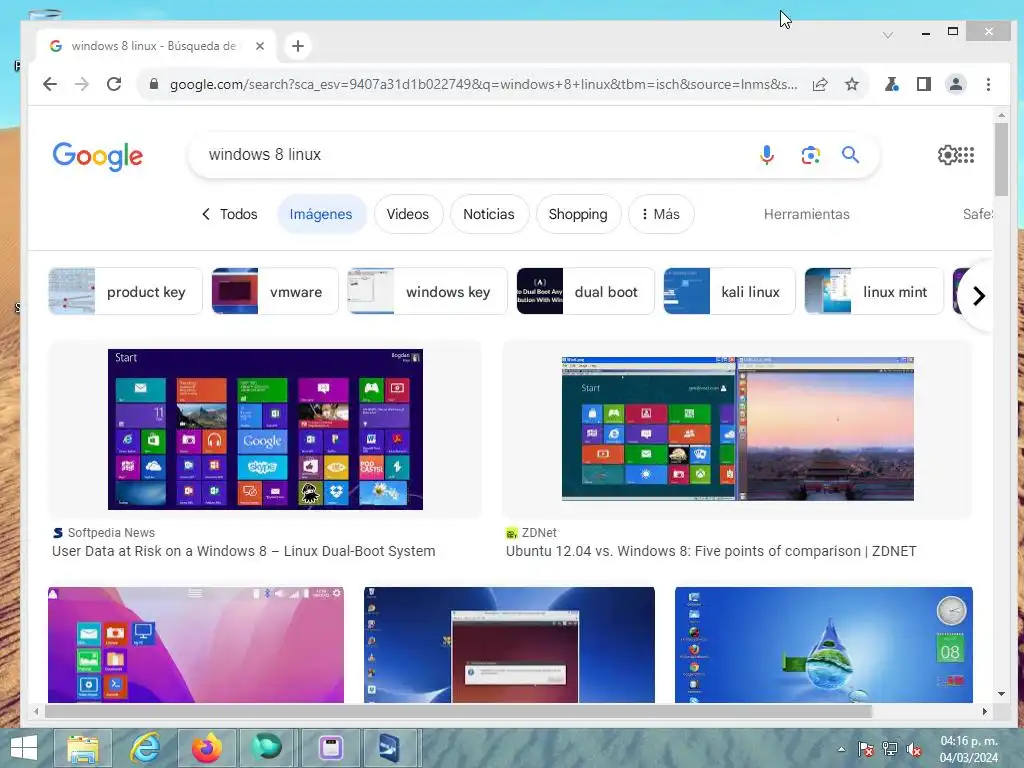Click the vertical scrollbar thumb

(1001, 159)
